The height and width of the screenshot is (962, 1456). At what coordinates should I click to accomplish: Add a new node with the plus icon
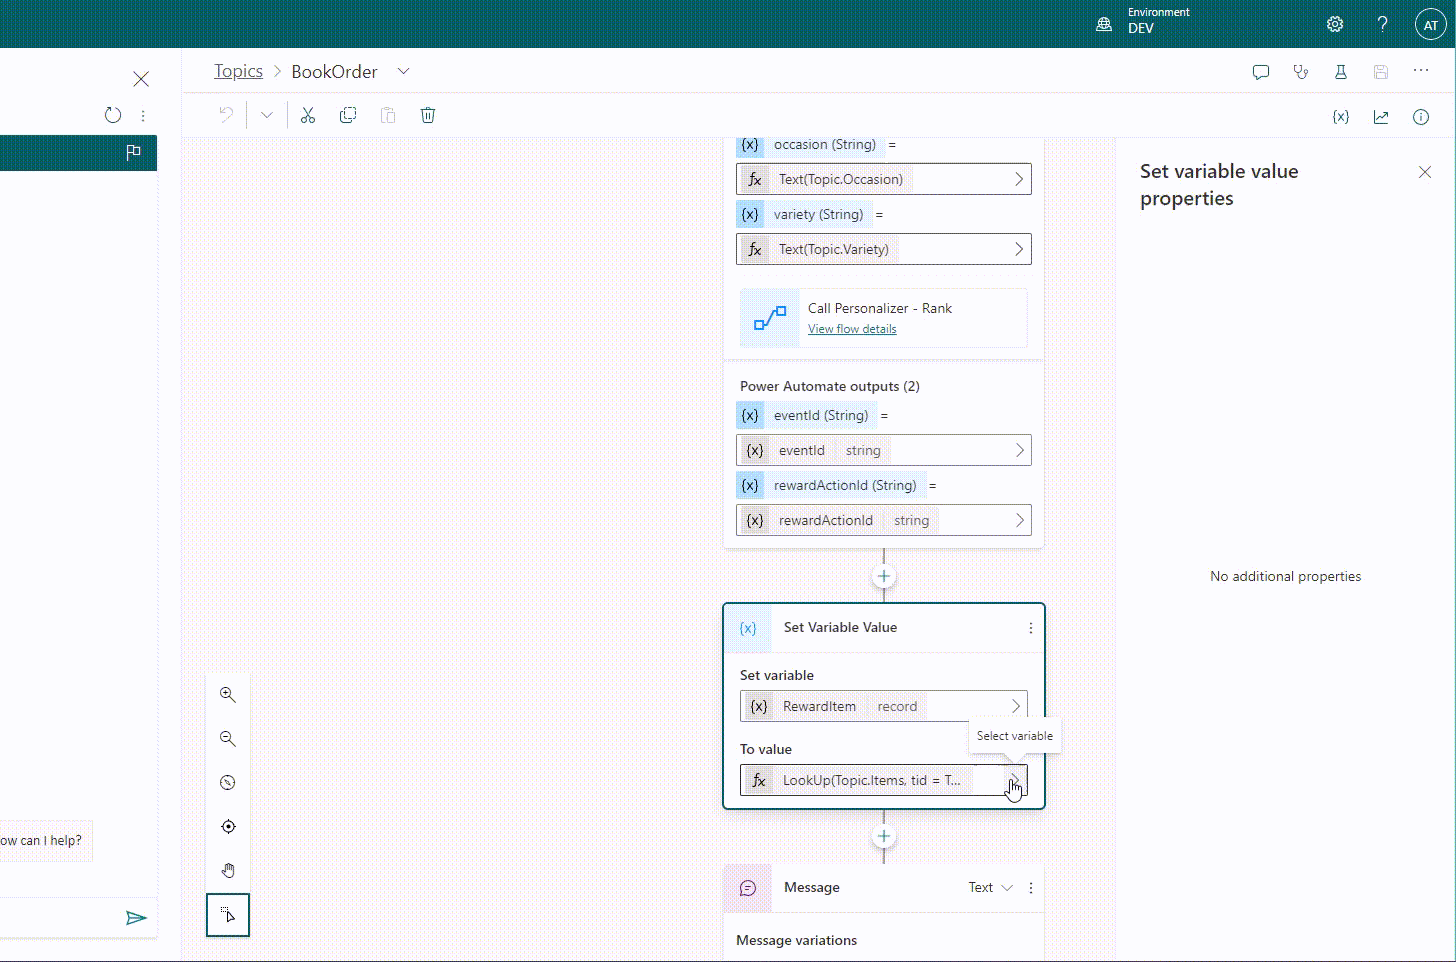pyautogui.click(x=883, y=576)
